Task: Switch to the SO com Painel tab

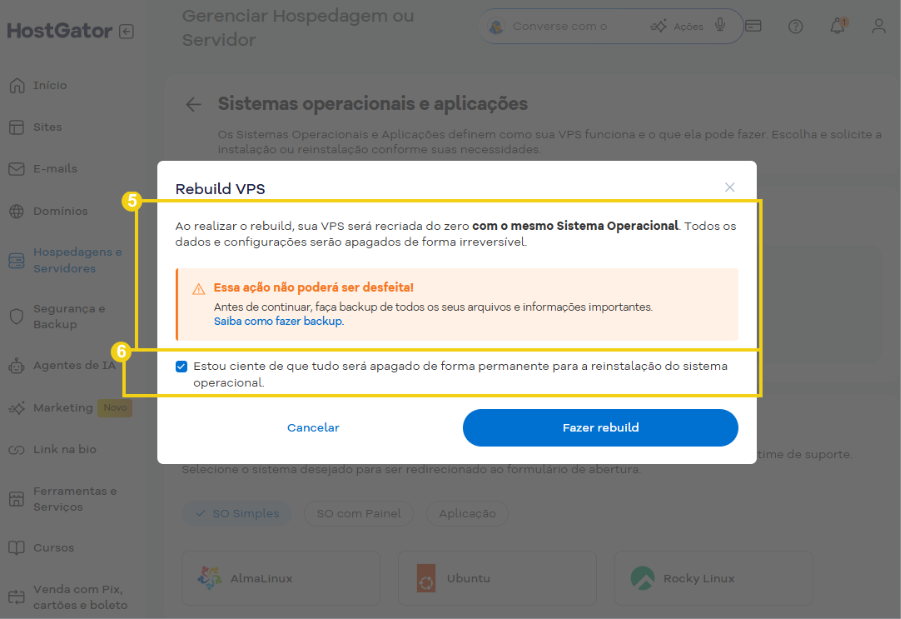Action: (358, 511)
